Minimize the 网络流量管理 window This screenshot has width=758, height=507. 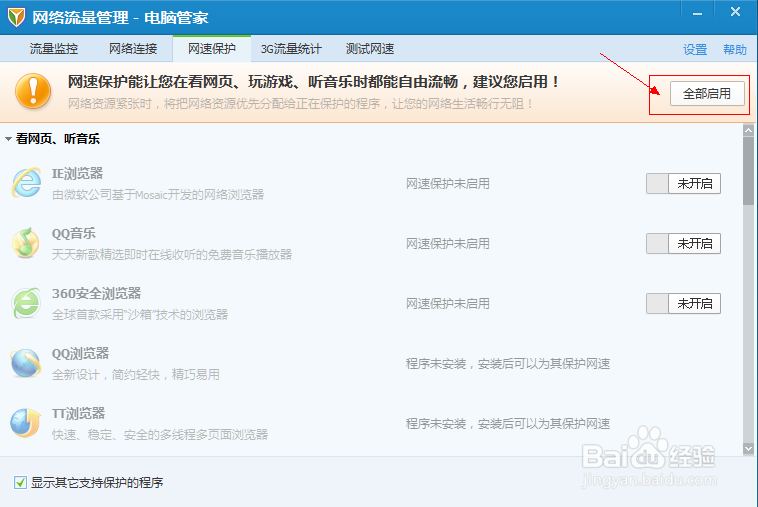pos(697,14)
